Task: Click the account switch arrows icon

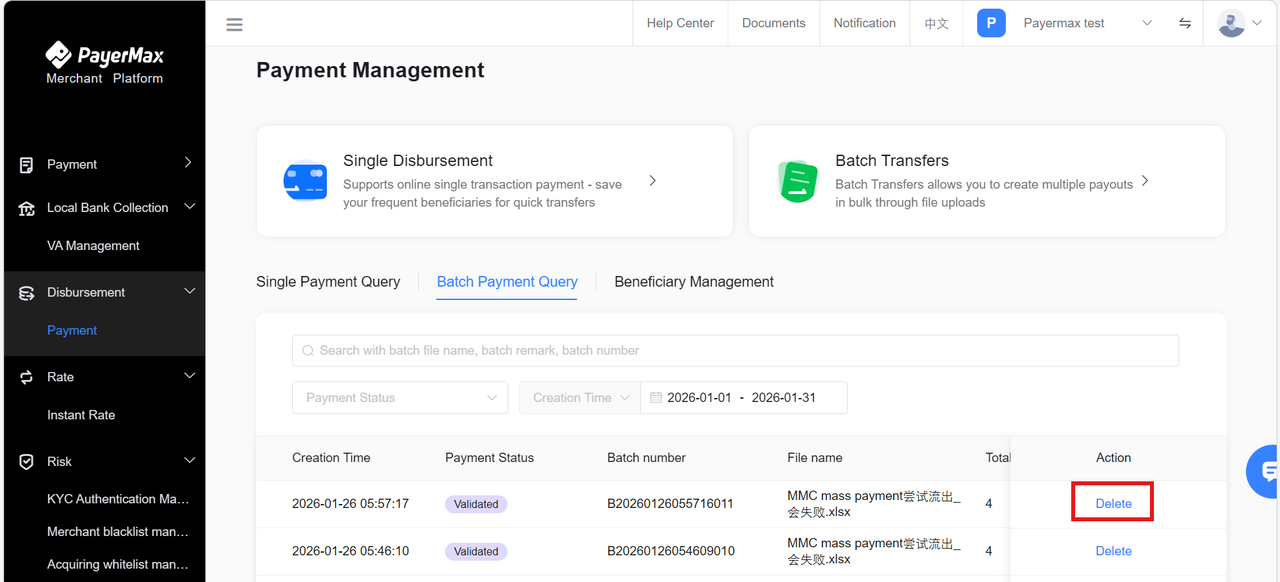Action: [1185, 23]
